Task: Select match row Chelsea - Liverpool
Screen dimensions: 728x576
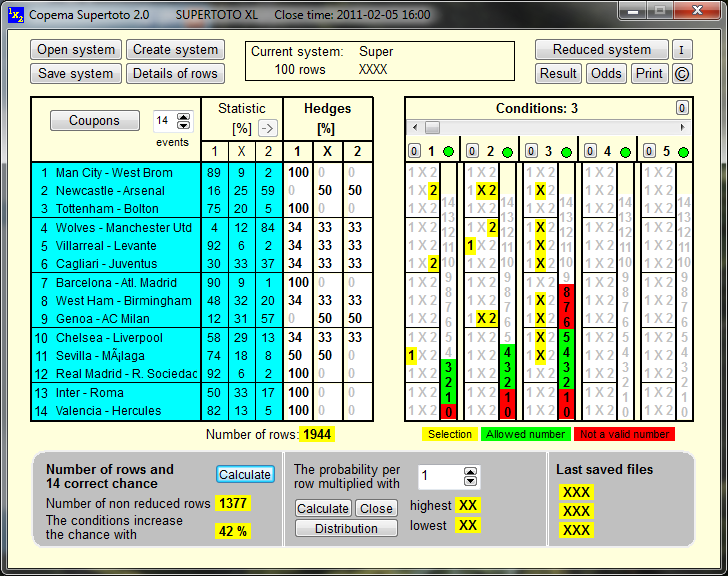Action: pos(116,338)
